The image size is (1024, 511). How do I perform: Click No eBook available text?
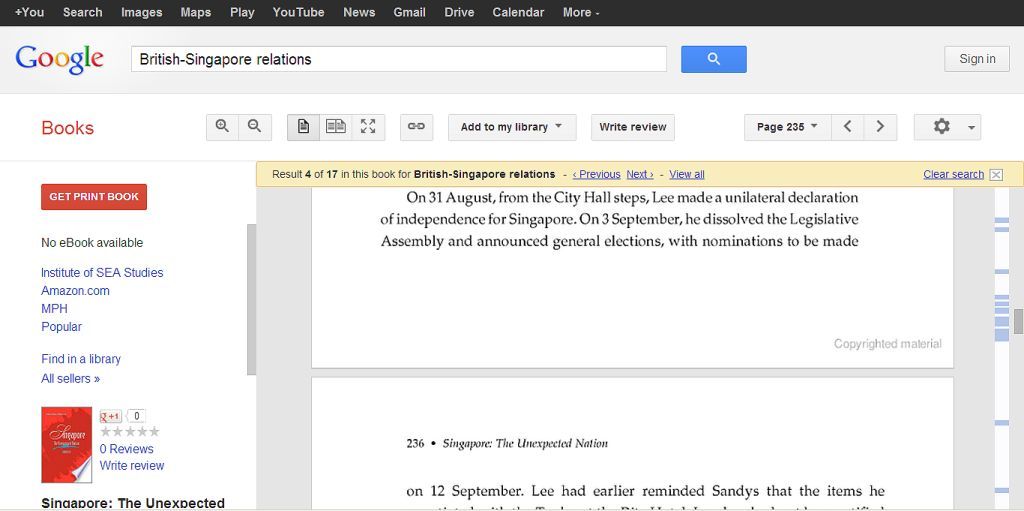(x=92, y=243)
